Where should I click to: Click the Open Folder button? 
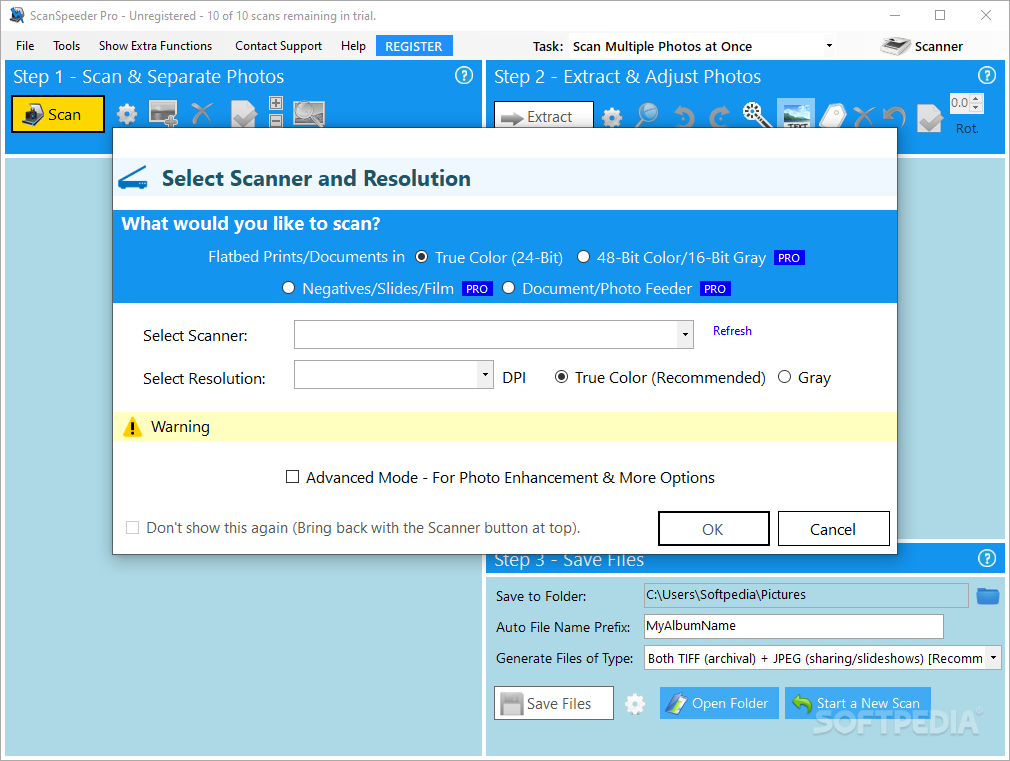pyautogui.click(x=719, y=703)
